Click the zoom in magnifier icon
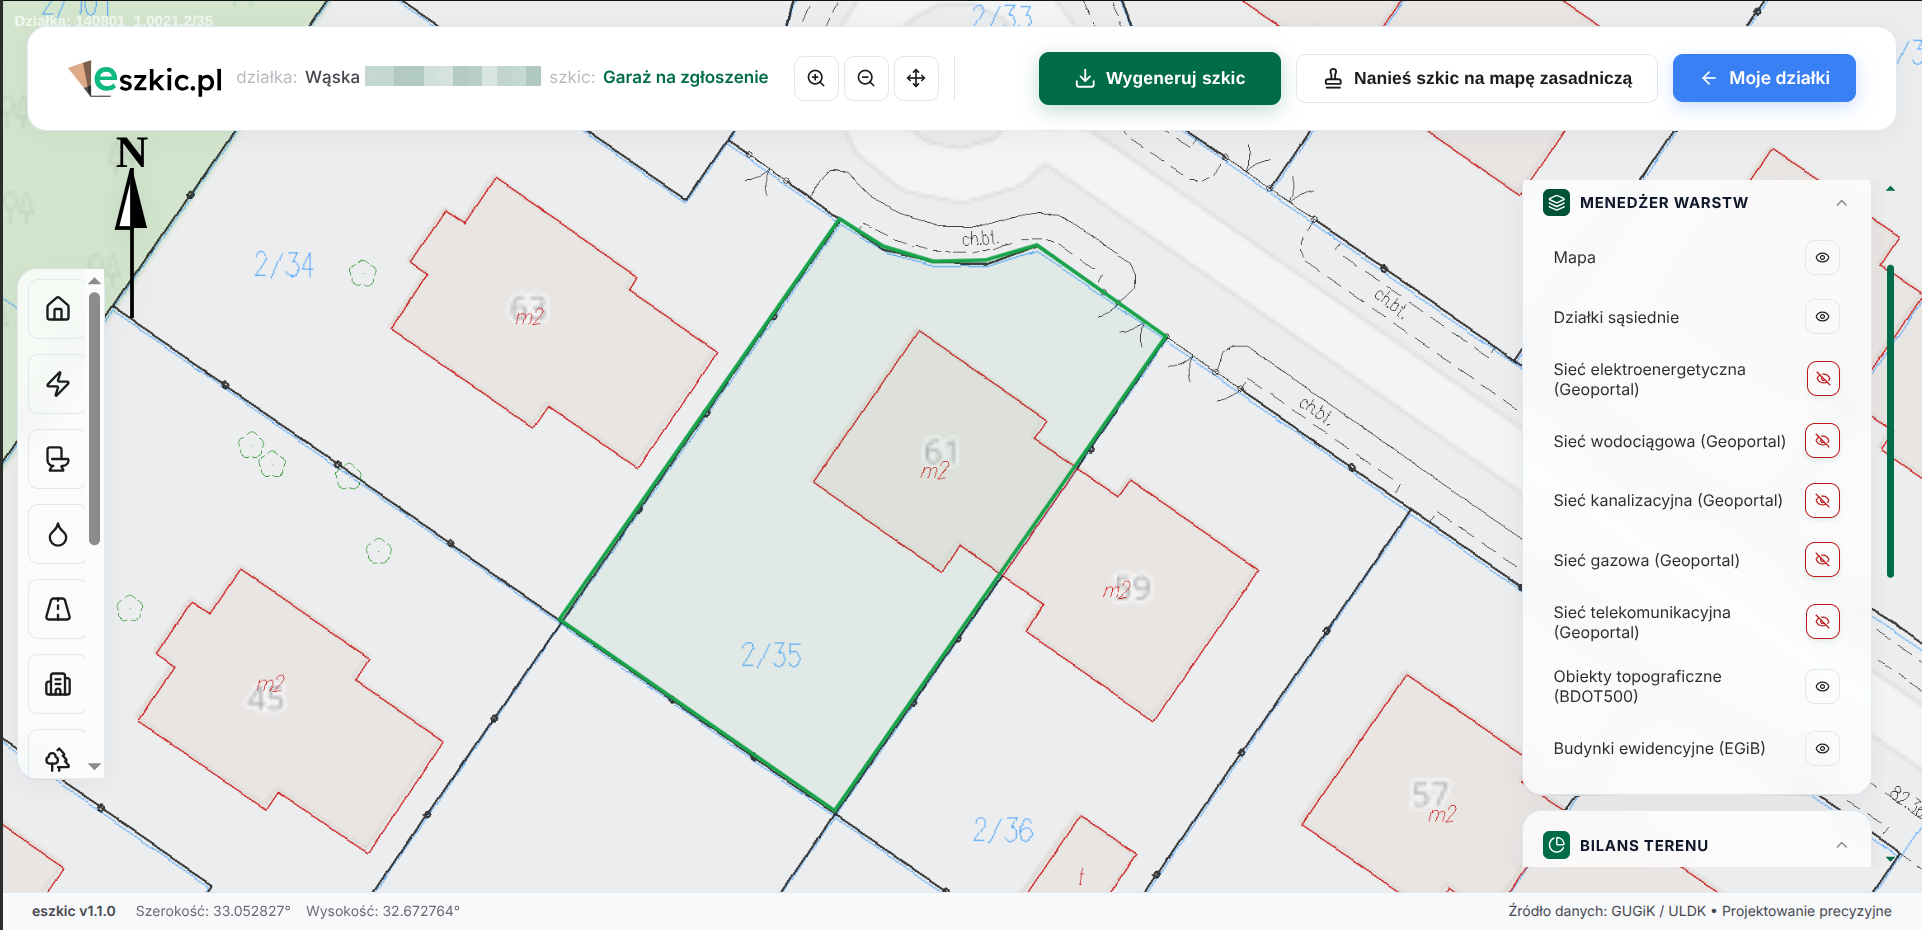 [x=816, y=78]
